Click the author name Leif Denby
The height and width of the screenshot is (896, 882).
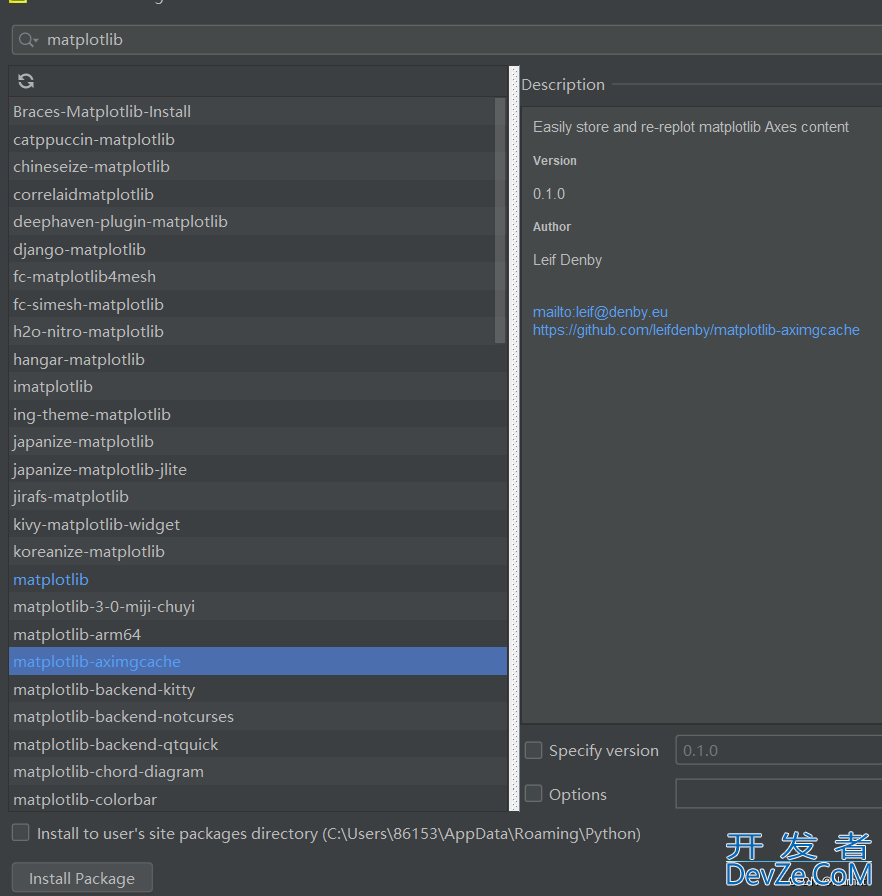pos(567,260)
